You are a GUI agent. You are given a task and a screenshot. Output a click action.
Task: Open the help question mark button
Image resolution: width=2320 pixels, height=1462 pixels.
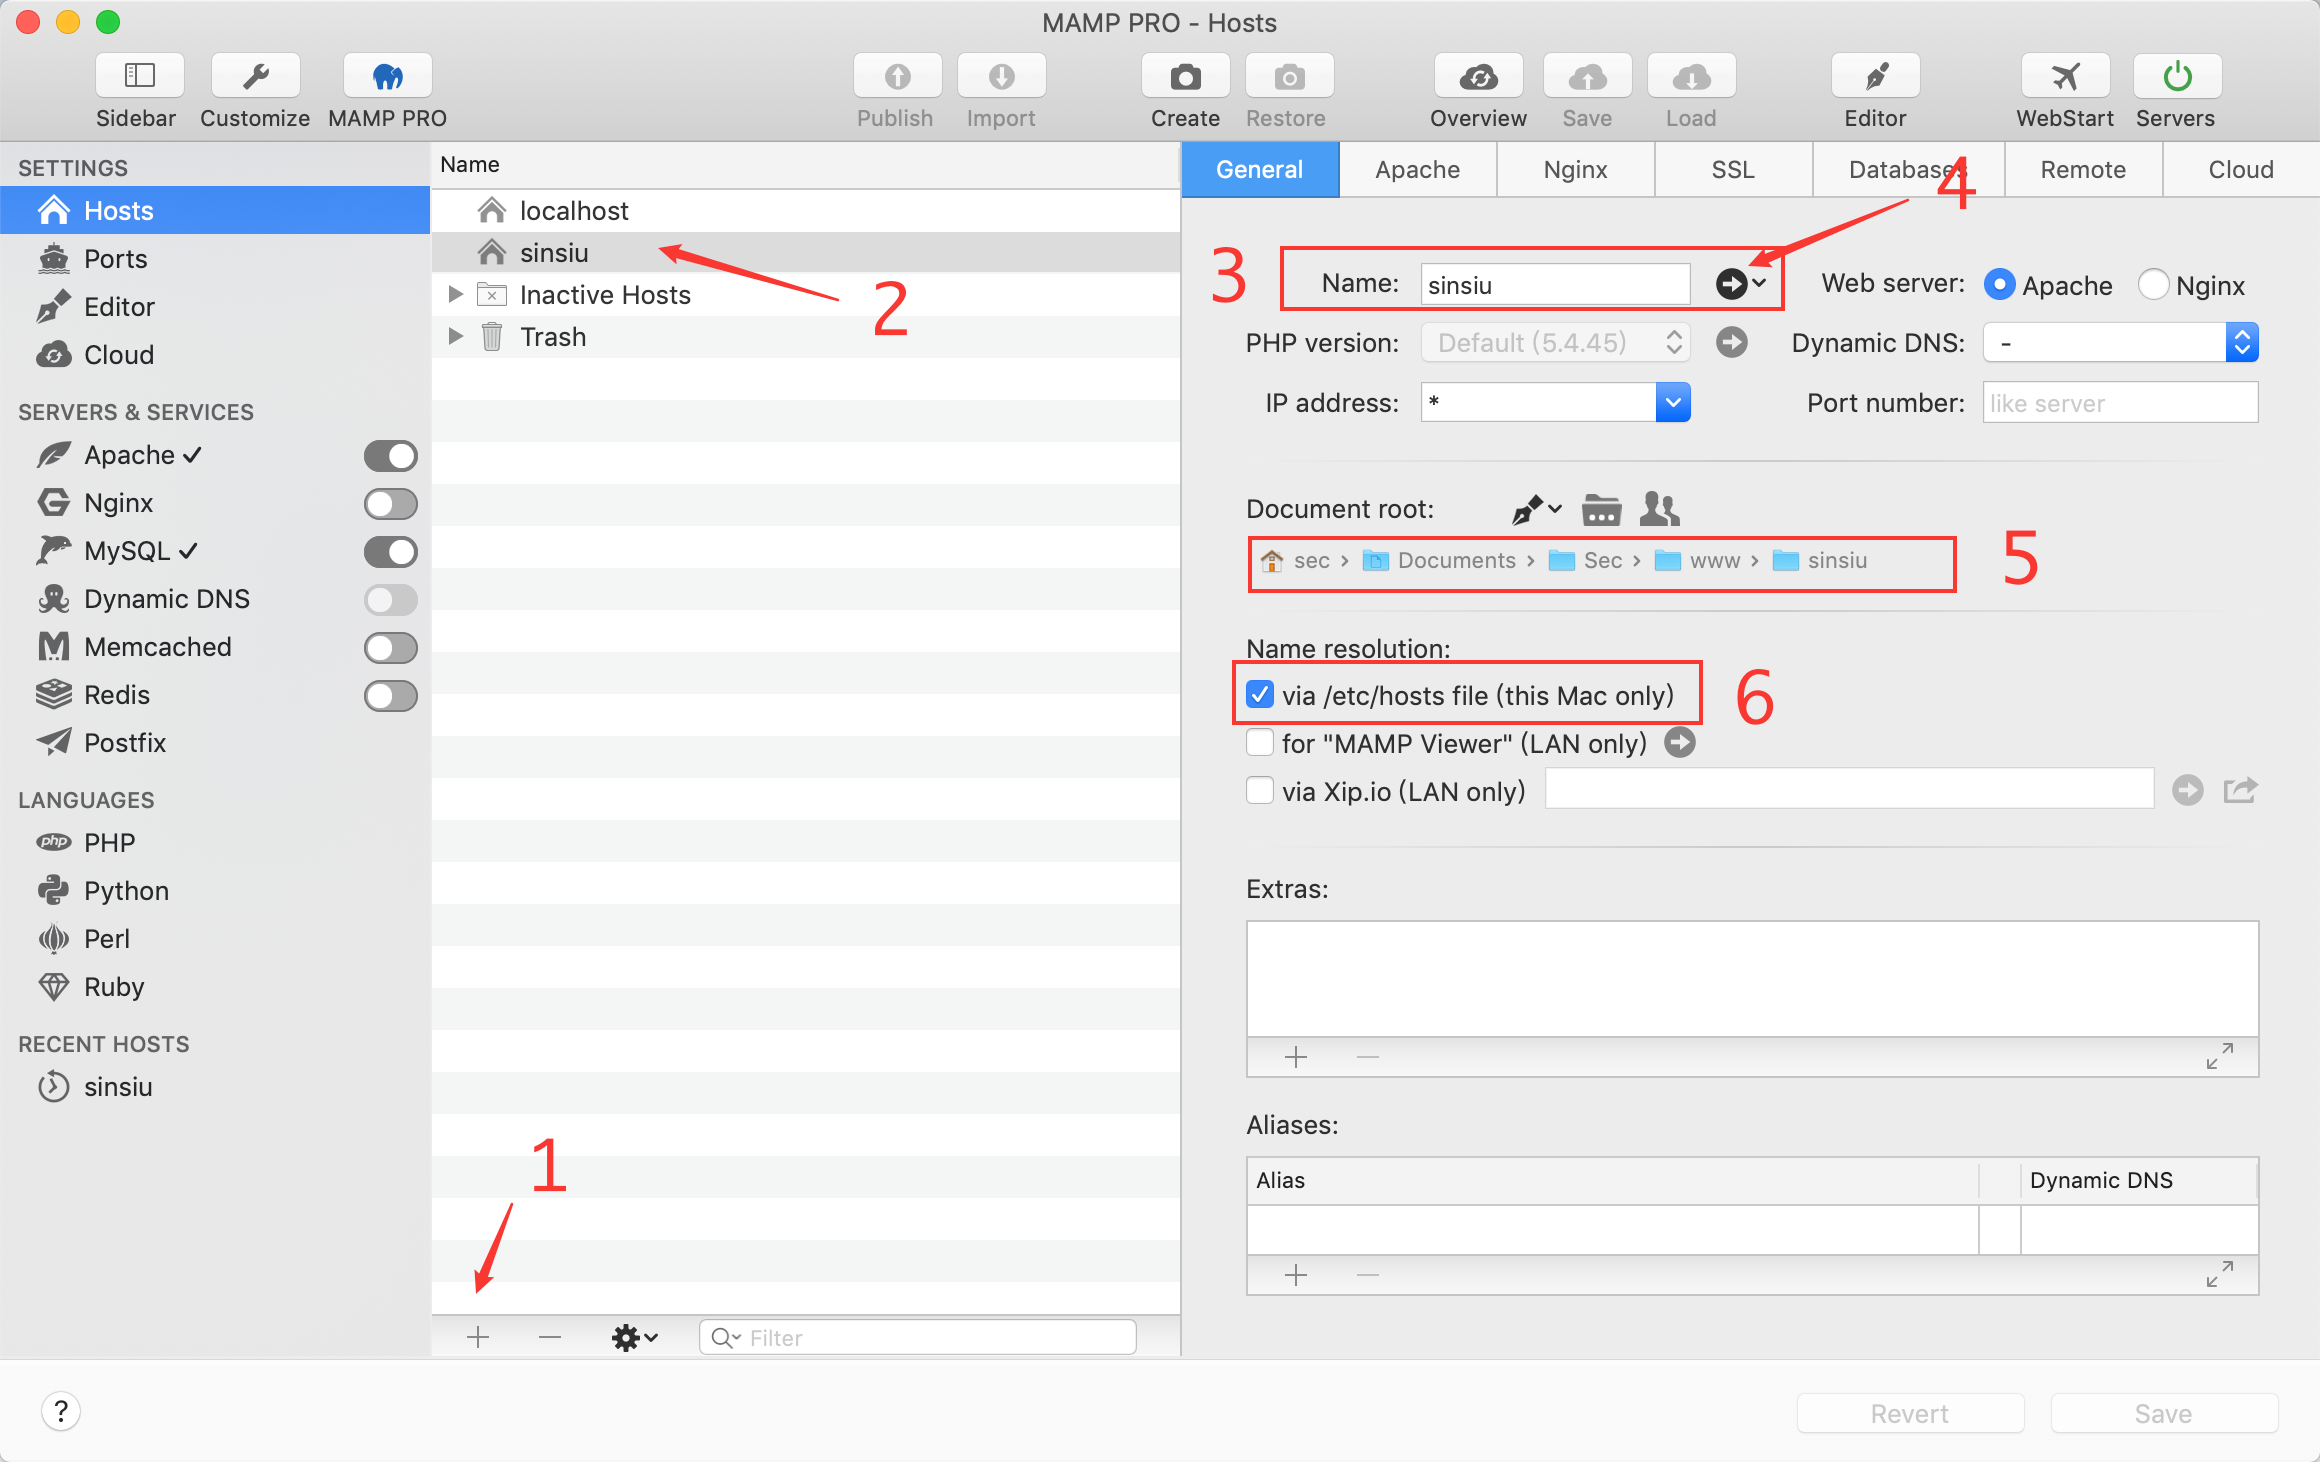point(61,1411)
